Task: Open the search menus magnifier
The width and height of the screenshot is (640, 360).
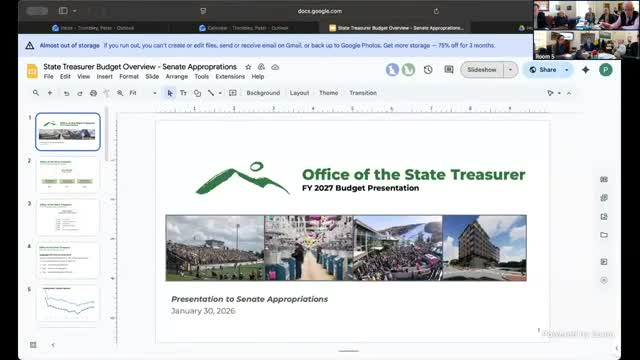Action: pyautogui.click(x=36, y=93)
